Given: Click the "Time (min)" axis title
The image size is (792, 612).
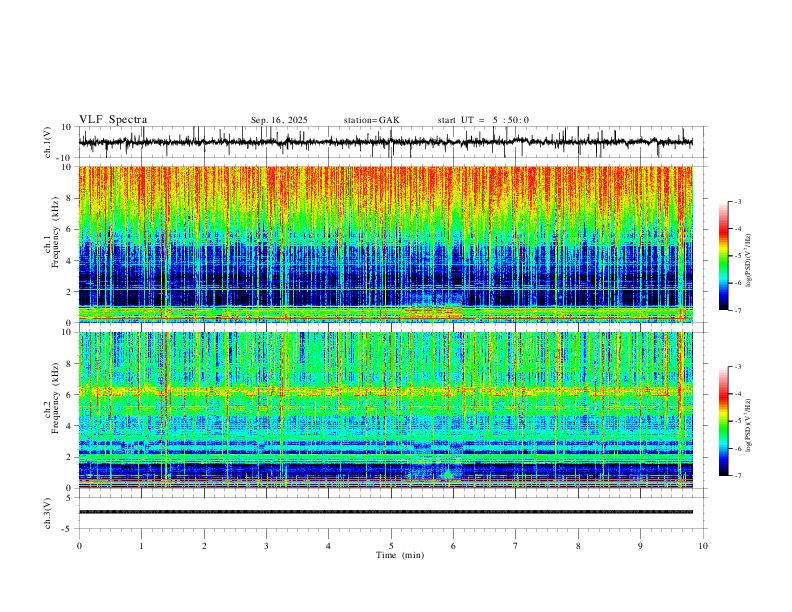Looking at the screenshot, I should [400, 555].
